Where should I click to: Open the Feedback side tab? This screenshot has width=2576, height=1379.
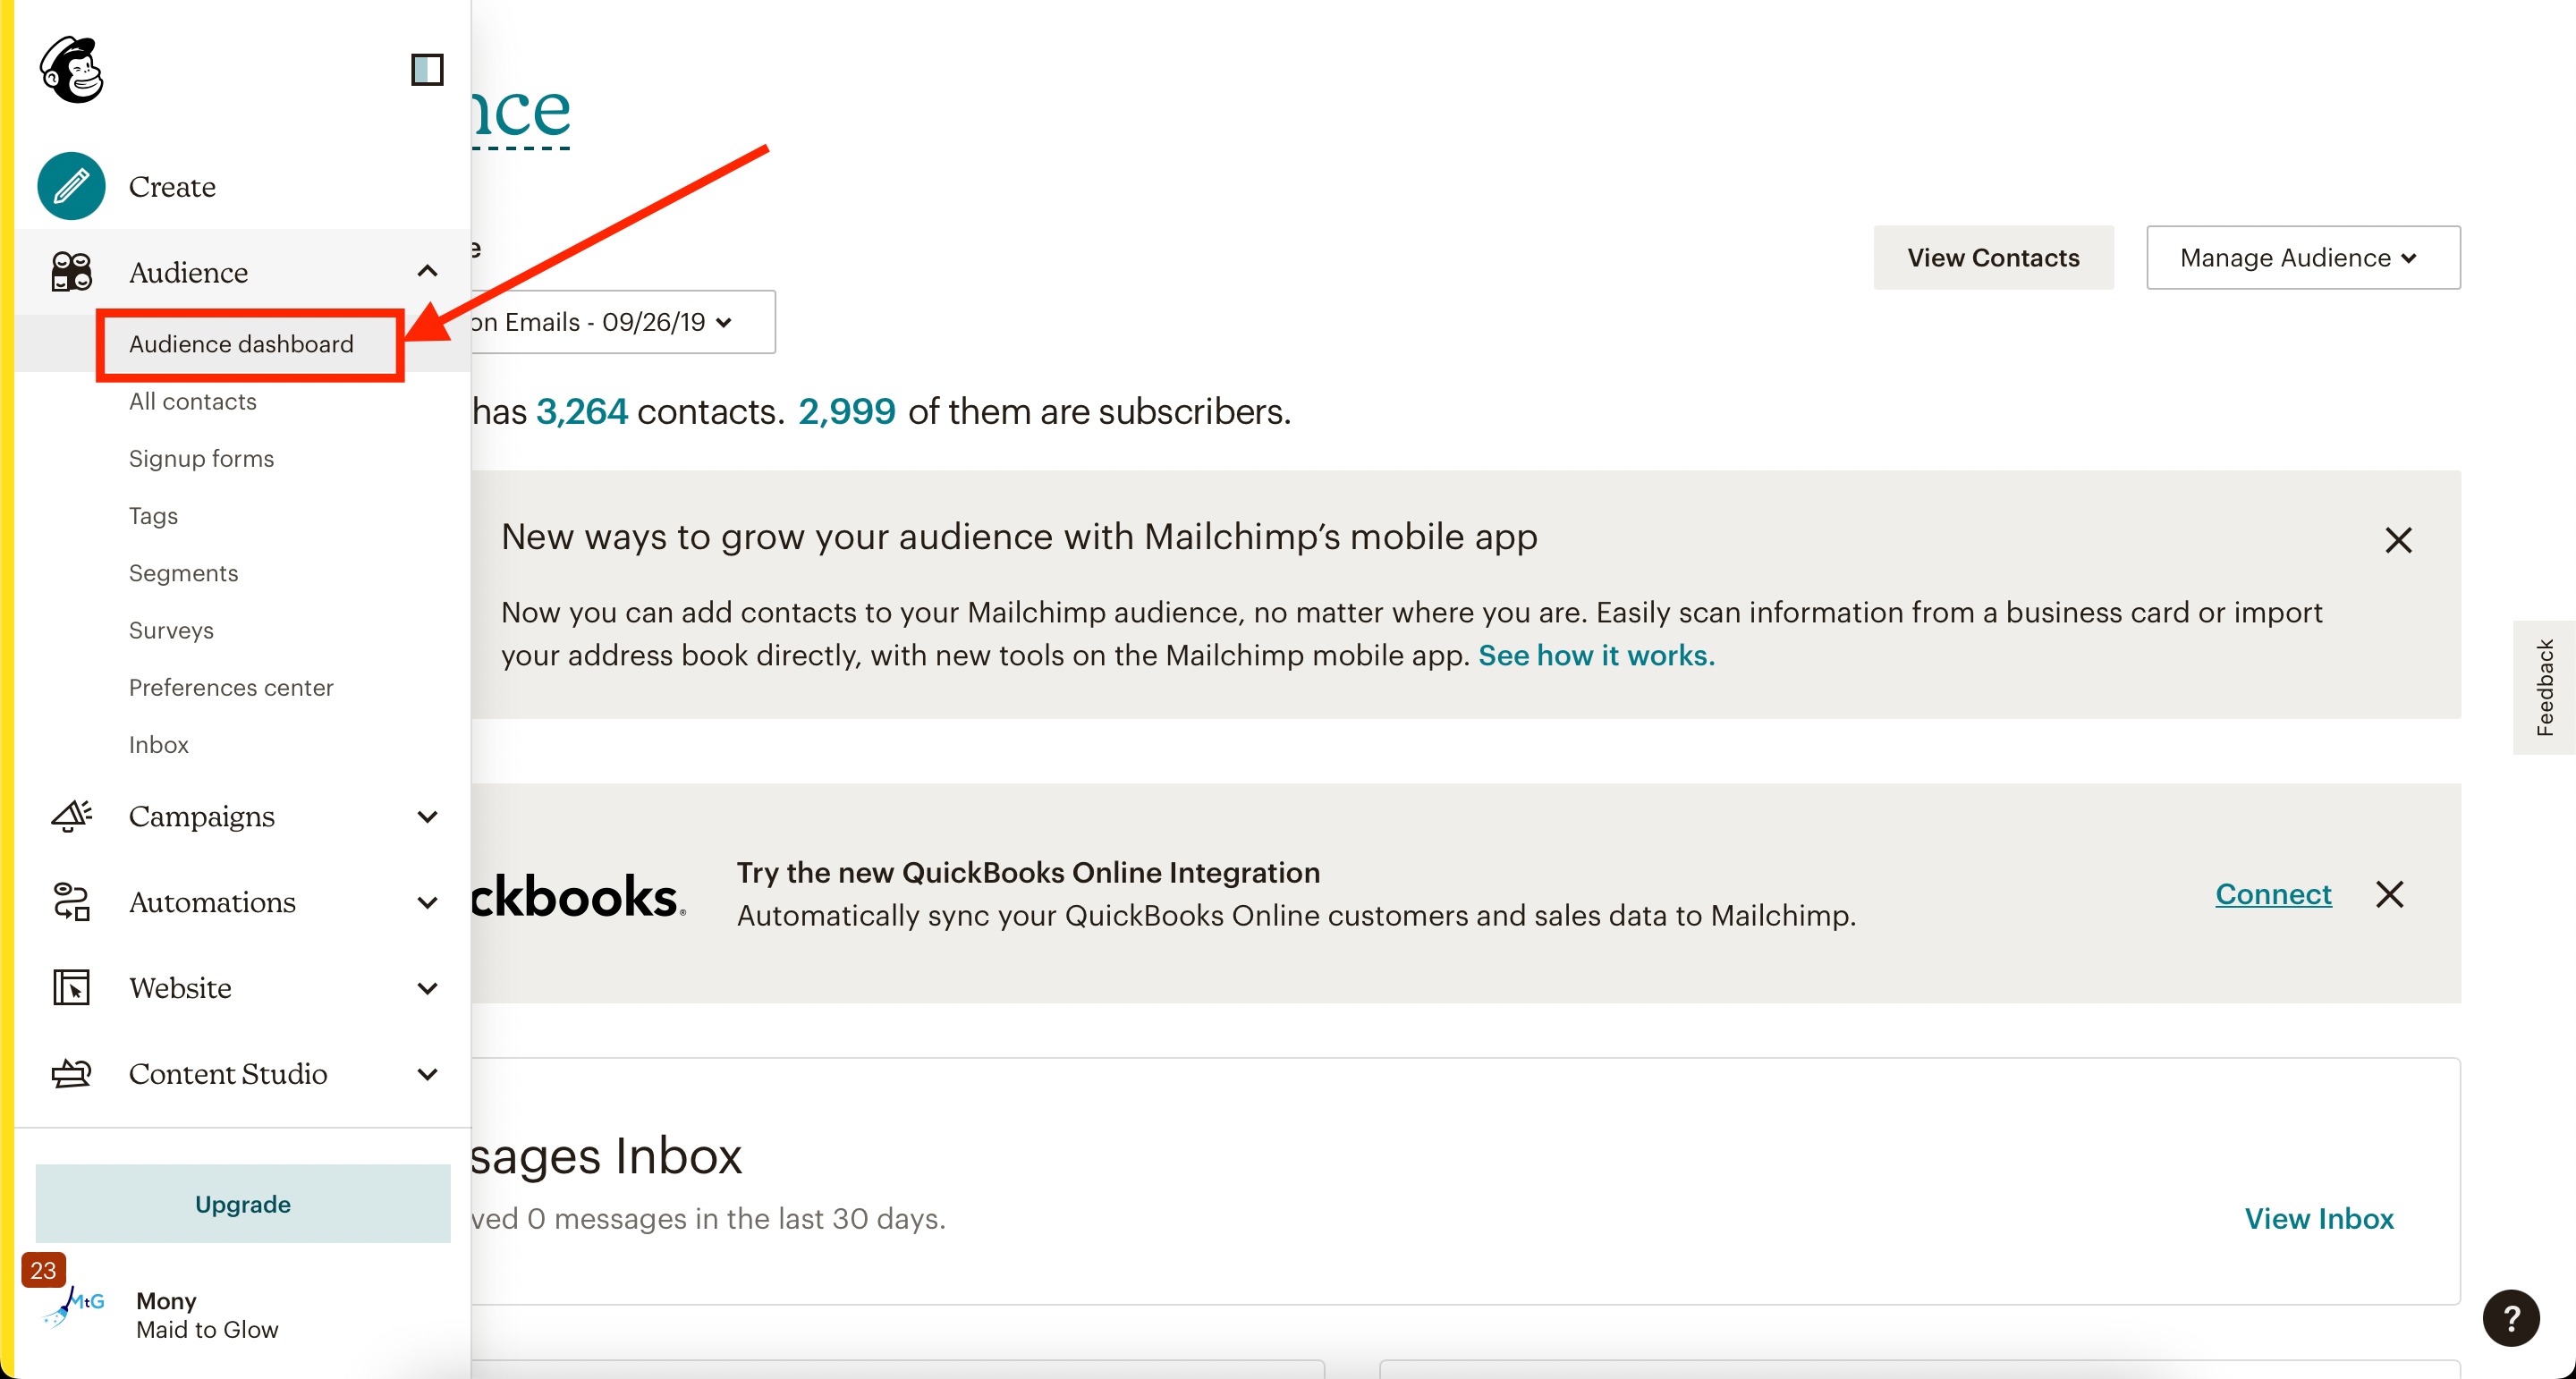point(2544,687)
